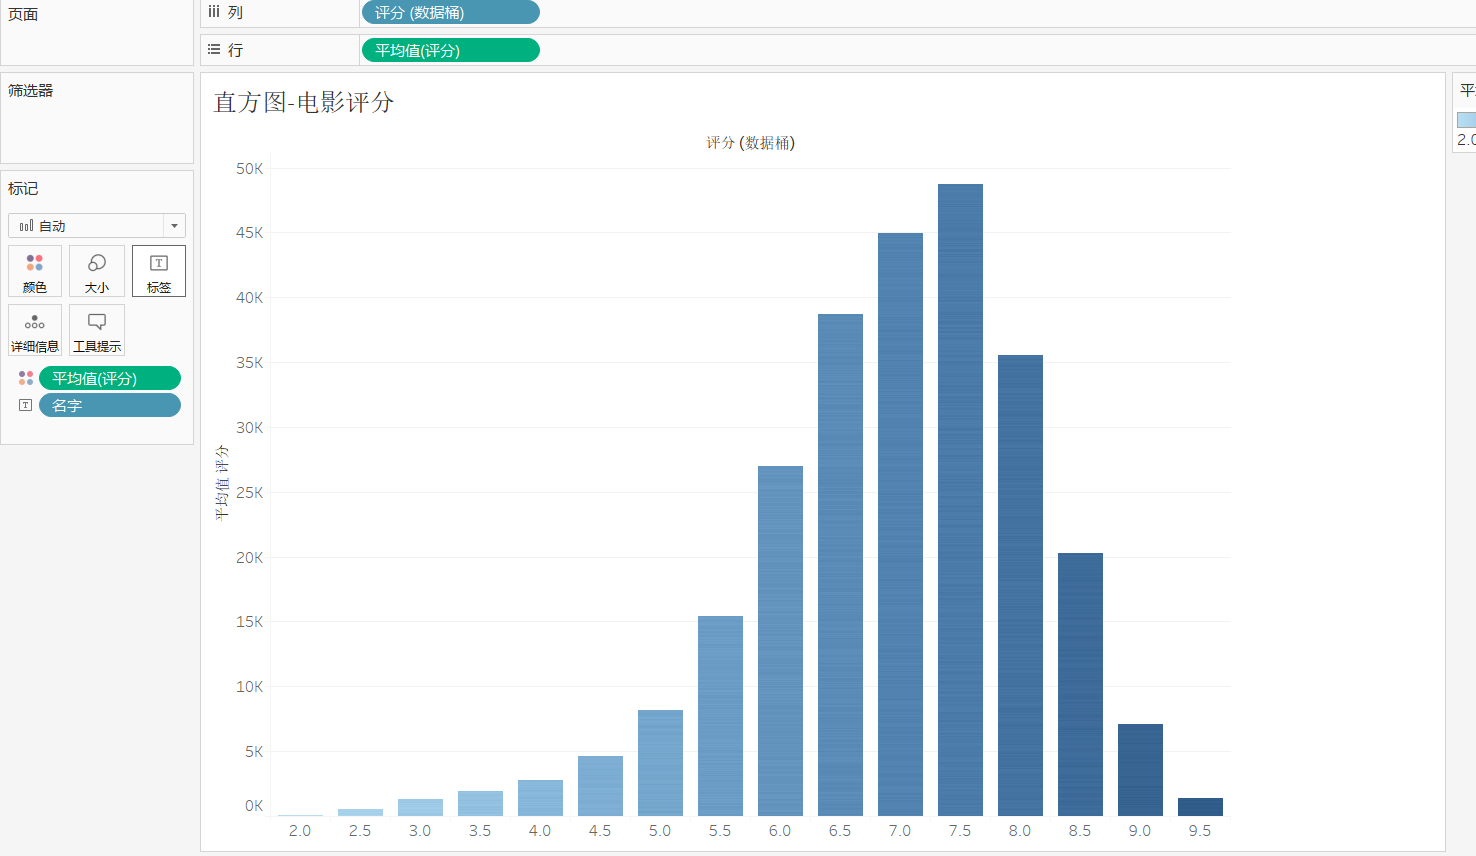Select the bar for rating bin 8.5
The width and height of the screenshot is (1476, 856).
[x=1080, y=684]
